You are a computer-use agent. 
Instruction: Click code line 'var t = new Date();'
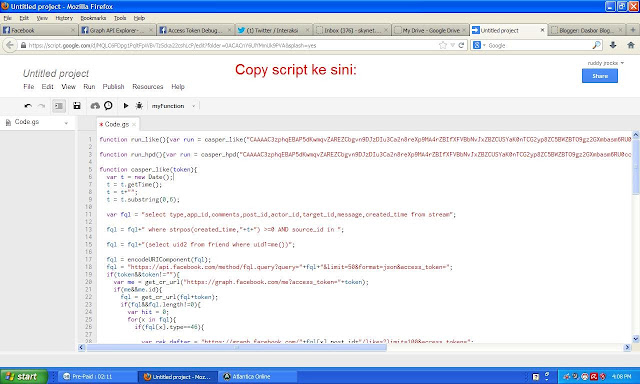tap(140, 177)
